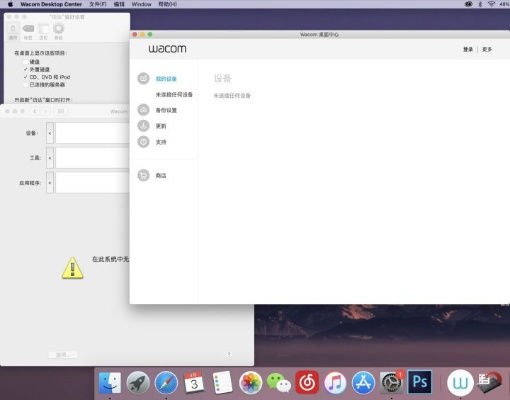
Task: Open the File (文件) menu
Action: (98, 4)
